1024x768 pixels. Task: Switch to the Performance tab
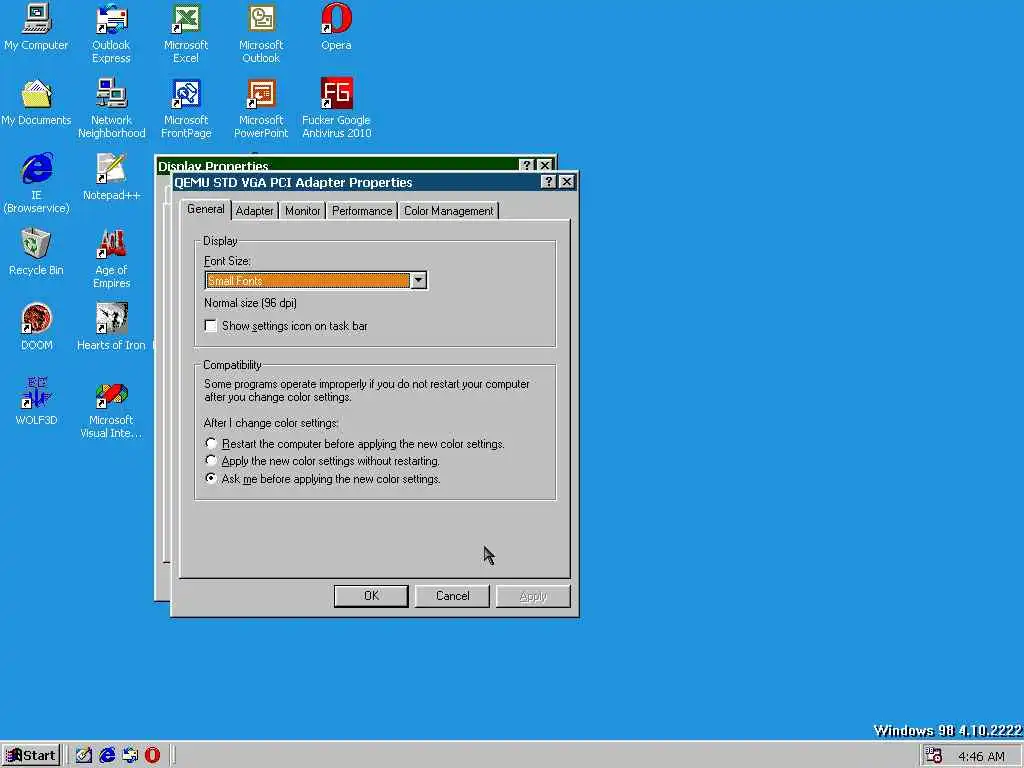pos(362,211)
